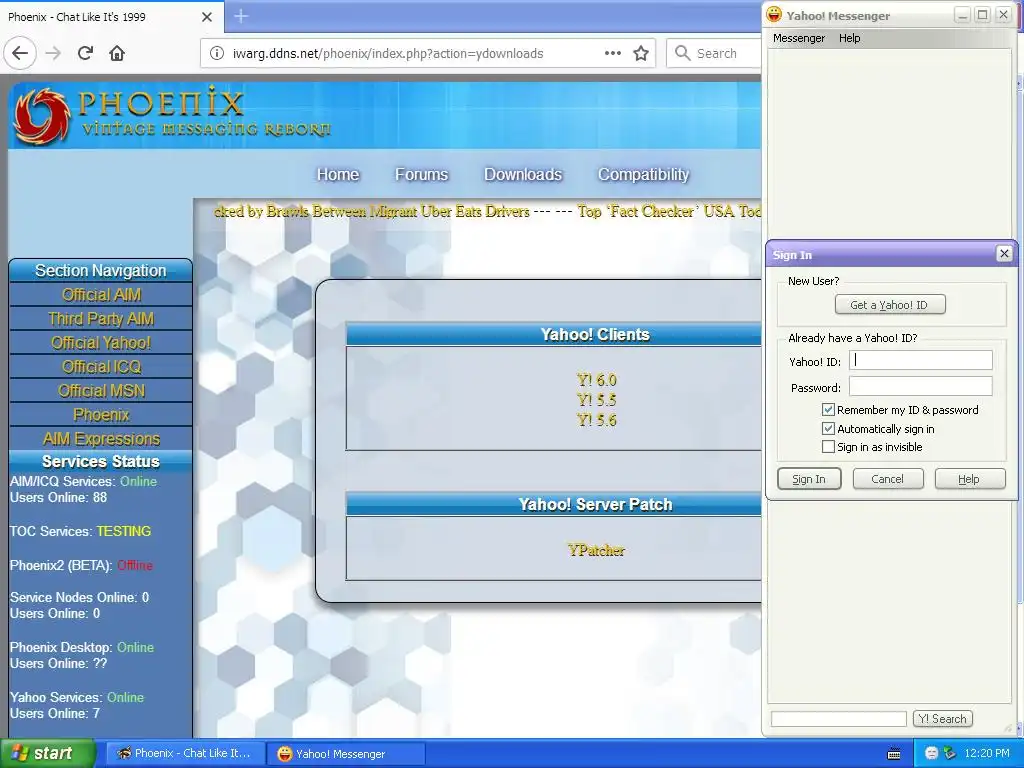1024x768 pixels.
Task: Open the Help menu in Yahoo! Messenger
Action: tap(850, 38)
